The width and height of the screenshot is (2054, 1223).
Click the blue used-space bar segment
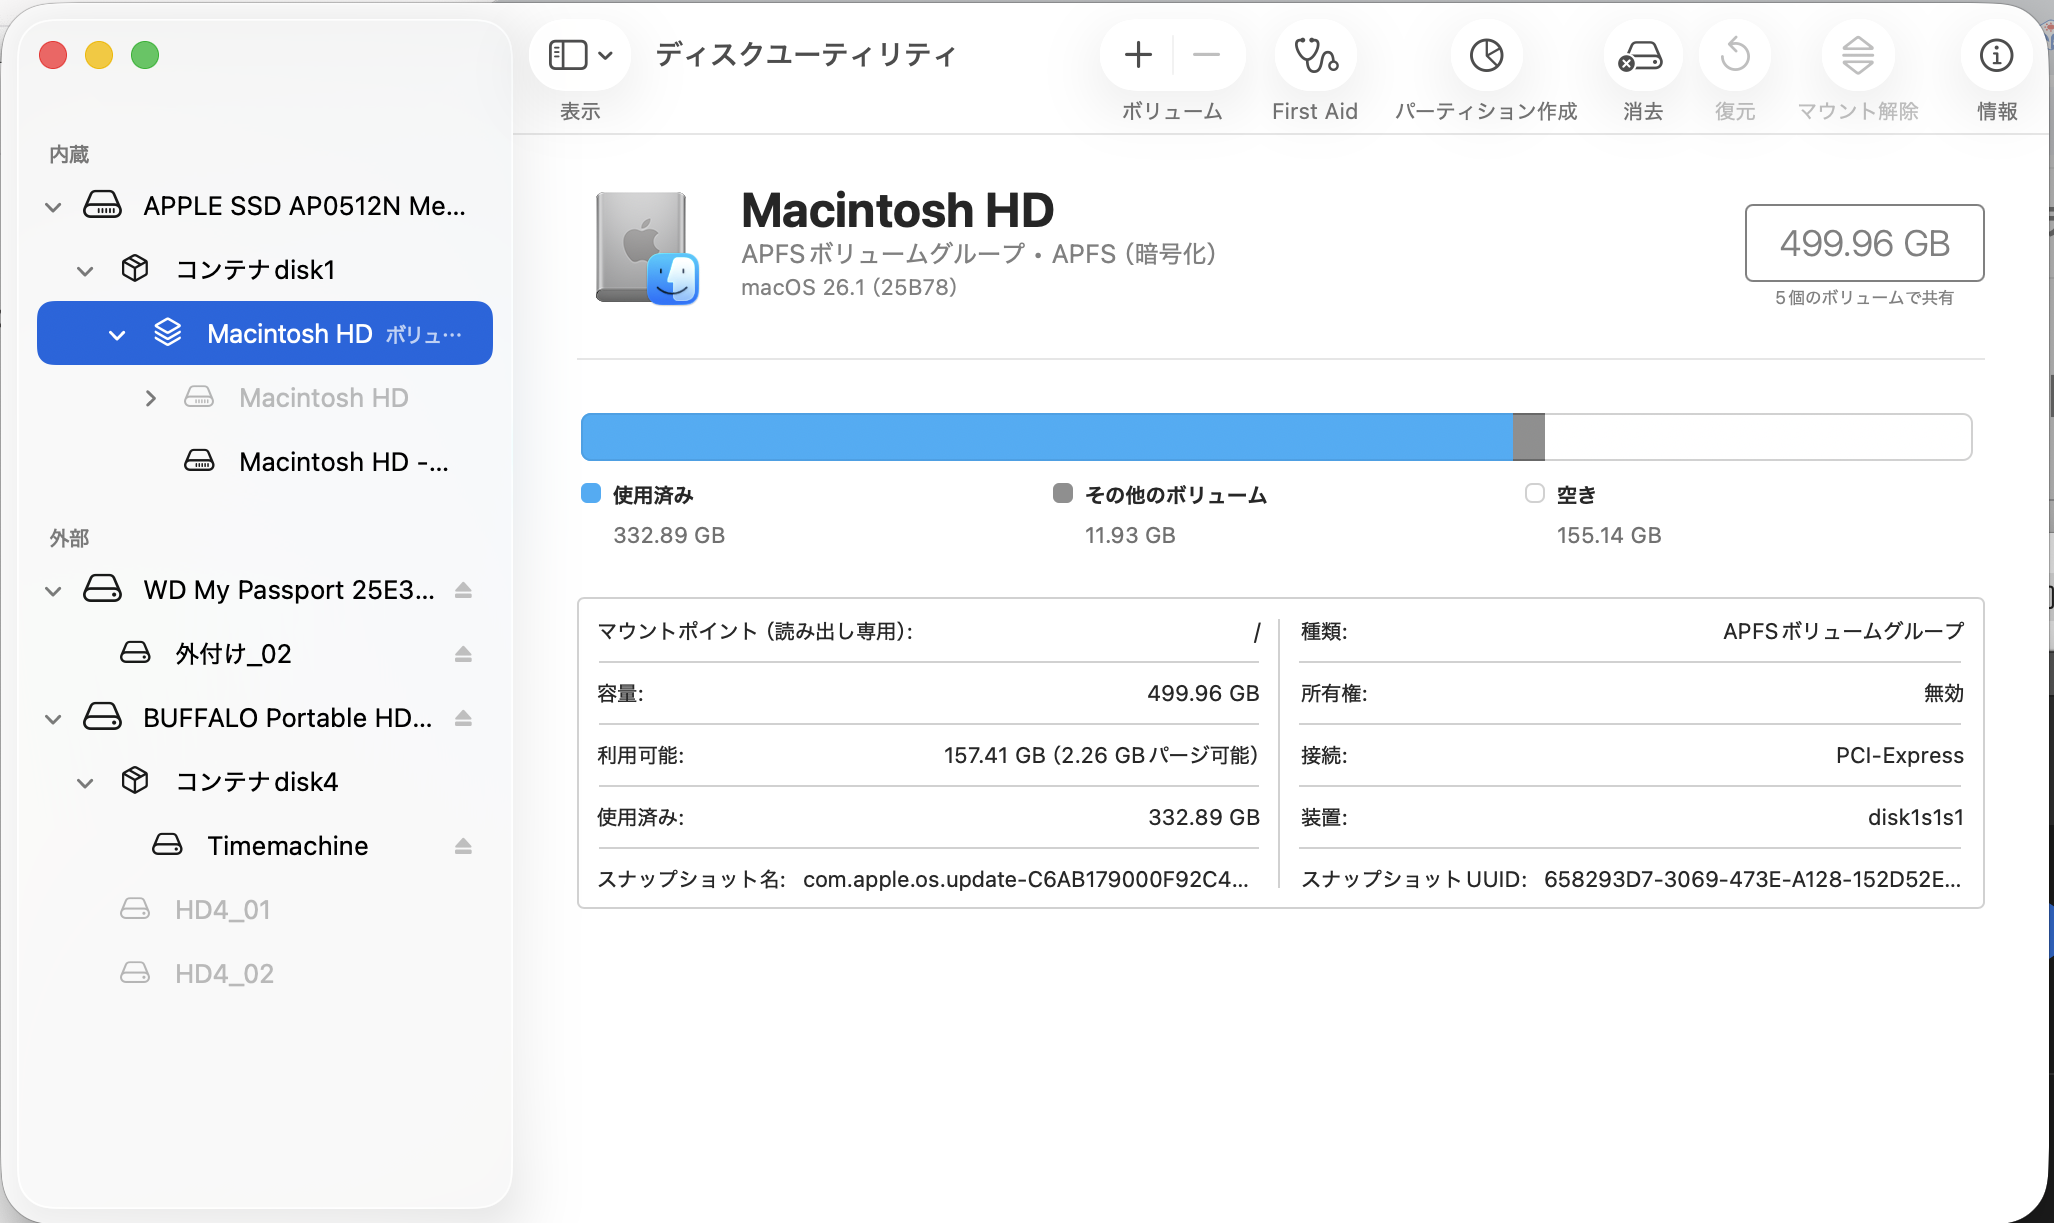click(1045, 437)
